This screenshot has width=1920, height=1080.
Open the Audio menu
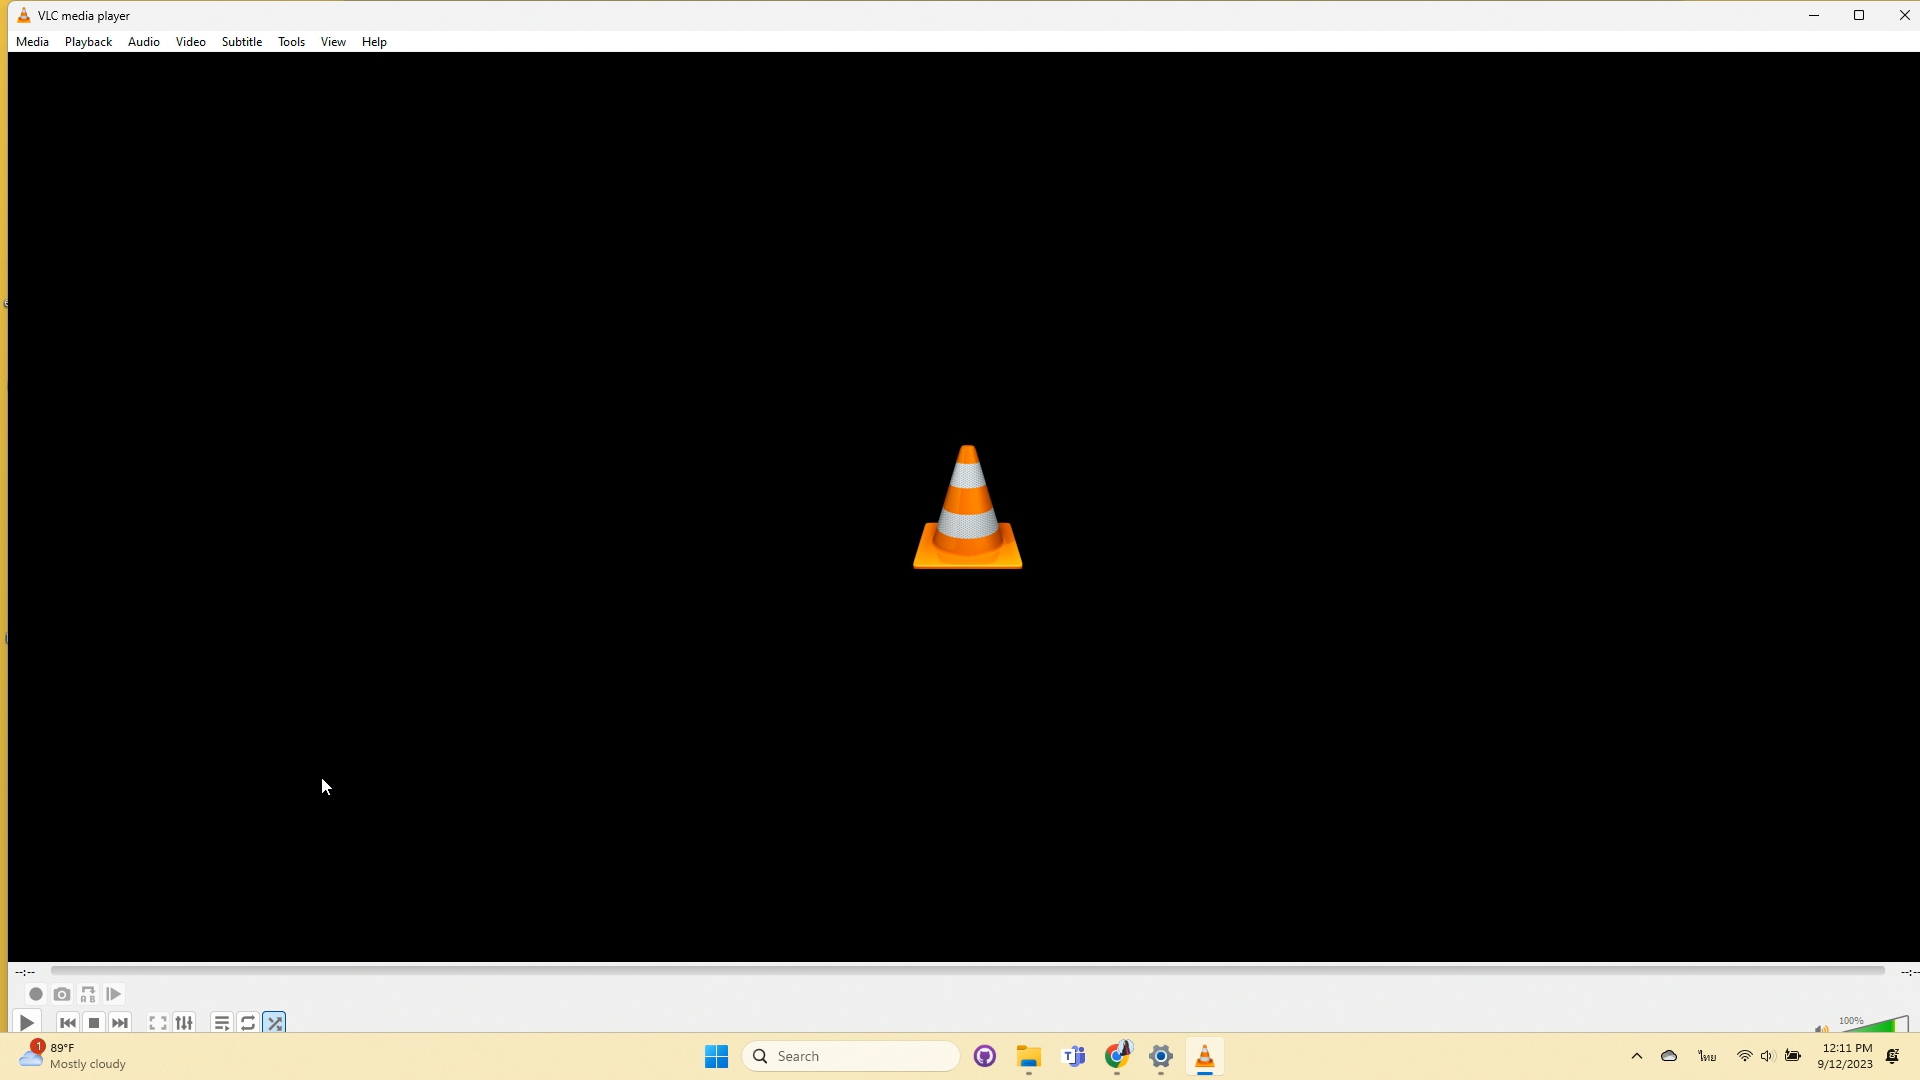144,42
